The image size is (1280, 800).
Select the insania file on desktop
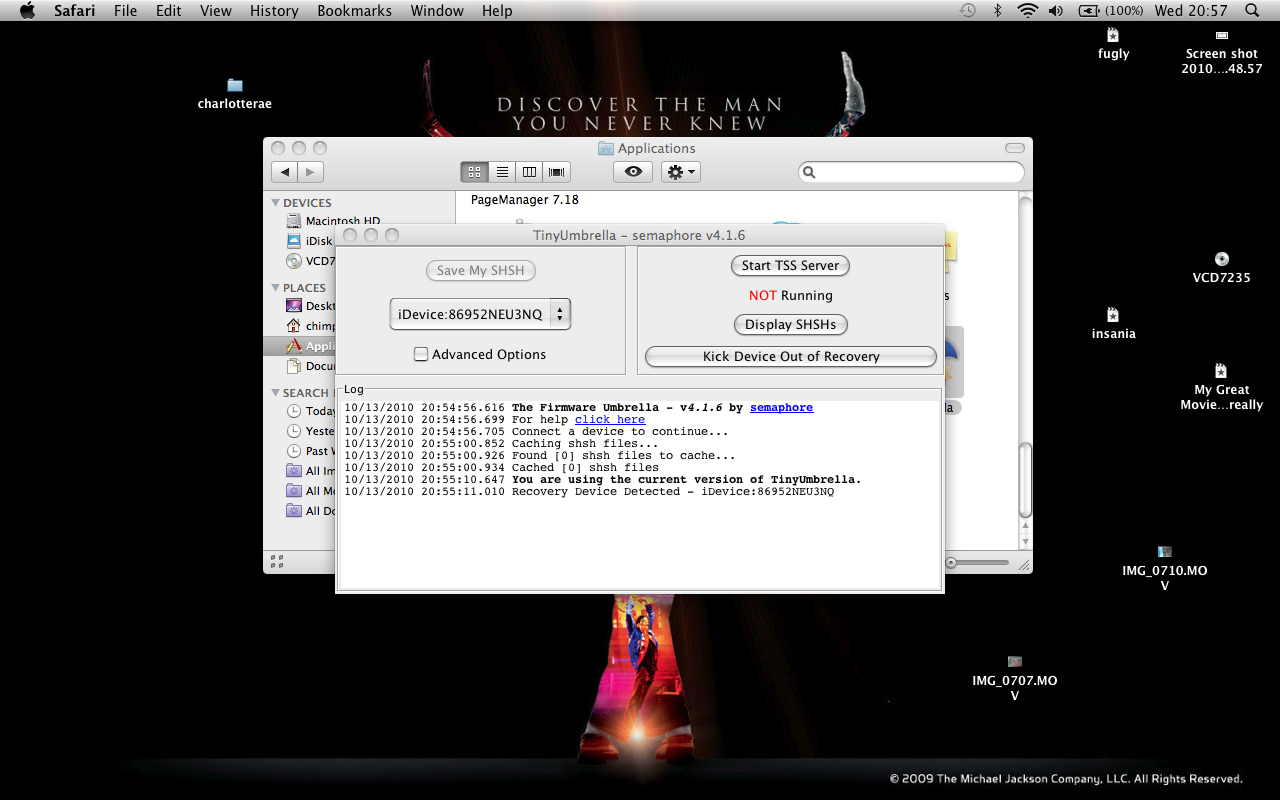1113,324
